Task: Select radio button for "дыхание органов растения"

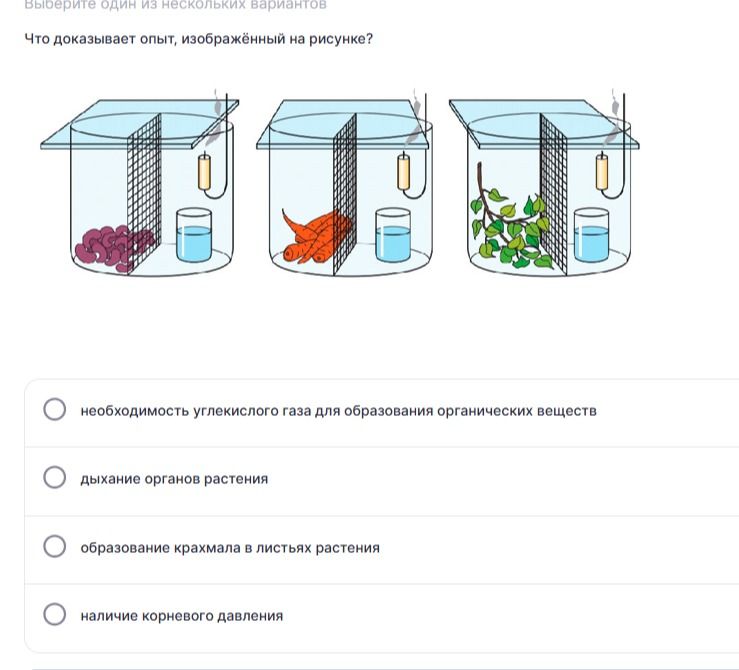Action: 55,477
